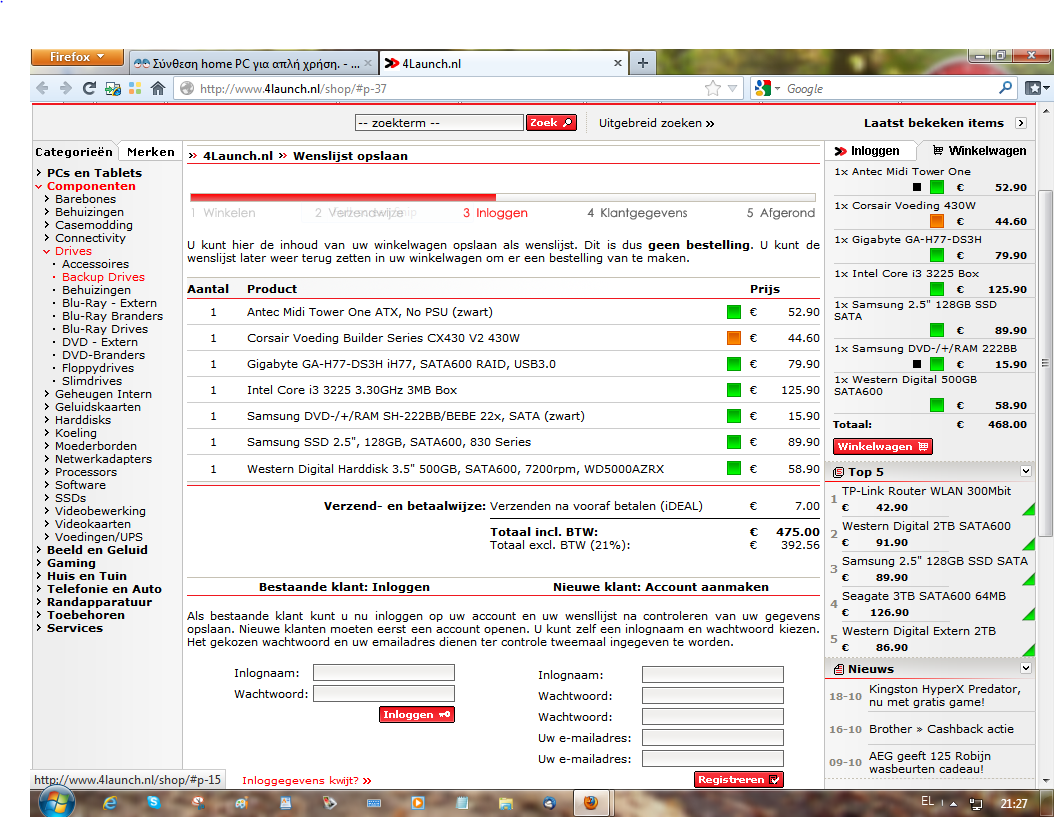Open address bar history dropdown arrow
Screen dimensions: 1054x817
[x=733, y=88]
